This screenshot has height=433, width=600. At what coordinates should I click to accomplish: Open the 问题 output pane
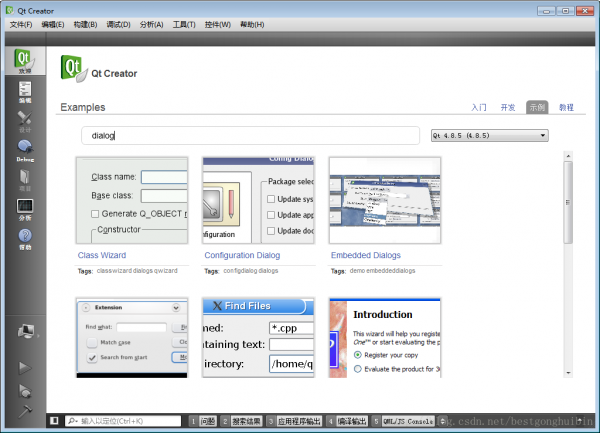[203, 421]
